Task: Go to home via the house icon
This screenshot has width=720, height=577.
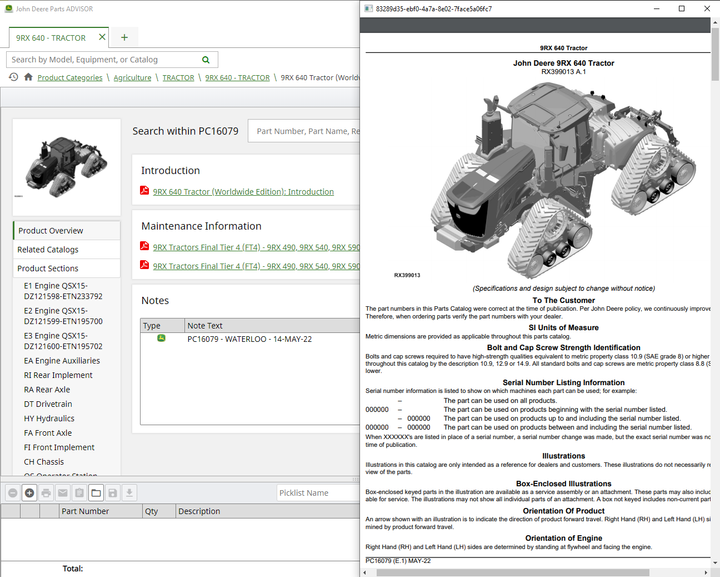Action: click(x=28, y=77)
